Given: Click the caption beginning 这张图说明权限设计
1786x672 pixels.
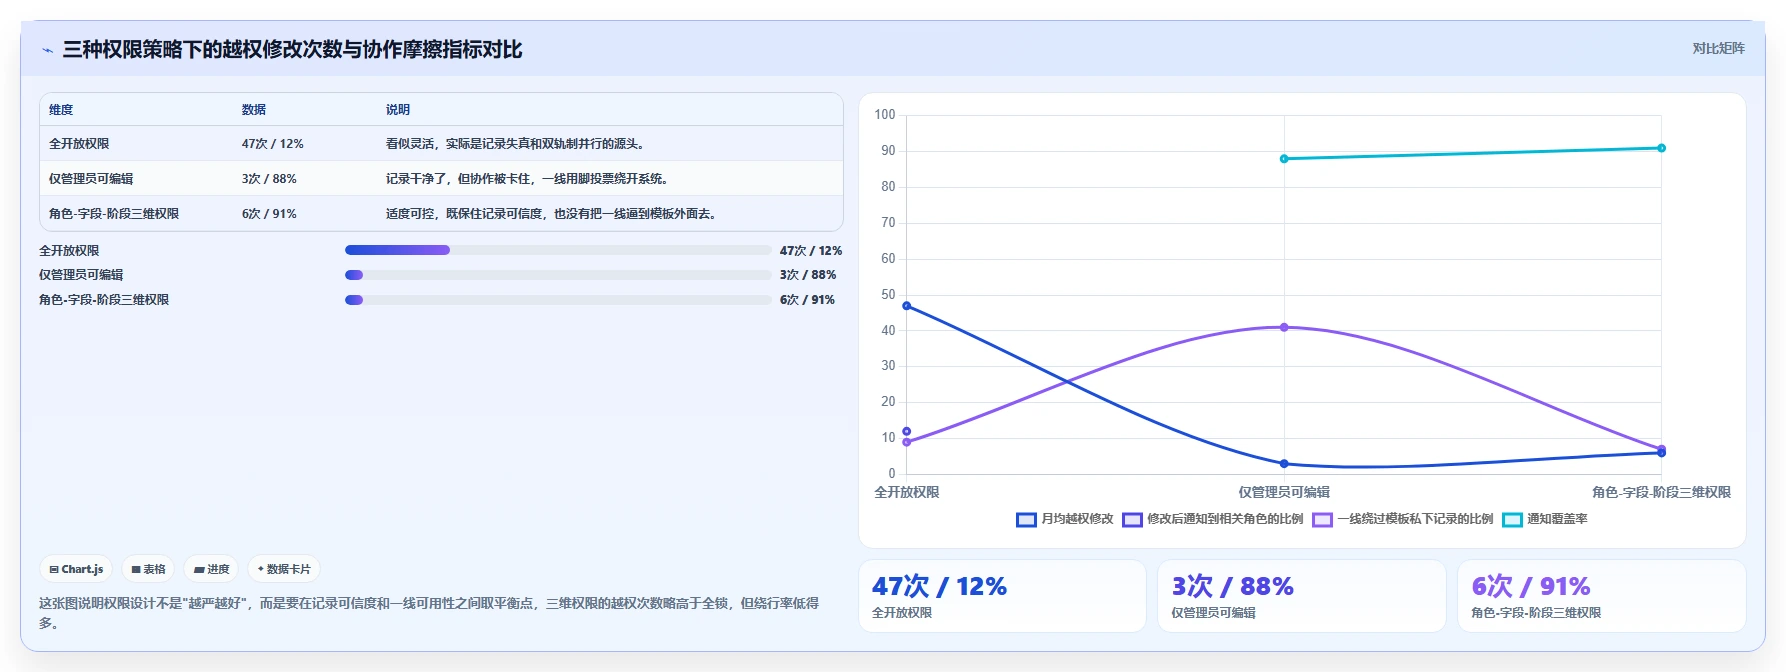Looking at the screenshot, I should click(429, 613).
